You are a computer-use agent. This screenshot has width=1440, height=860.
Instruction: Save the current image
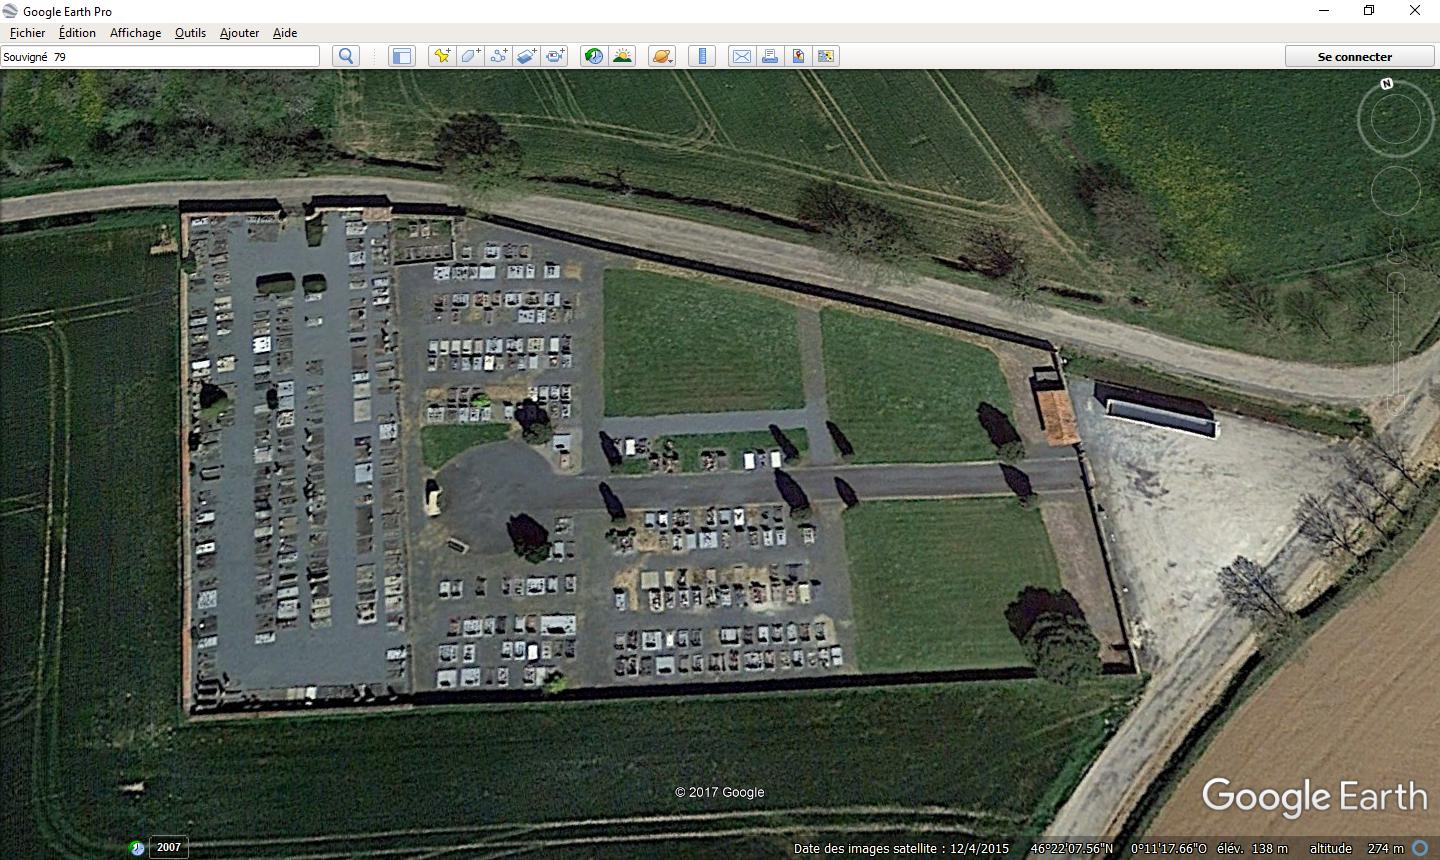(798, 56)
